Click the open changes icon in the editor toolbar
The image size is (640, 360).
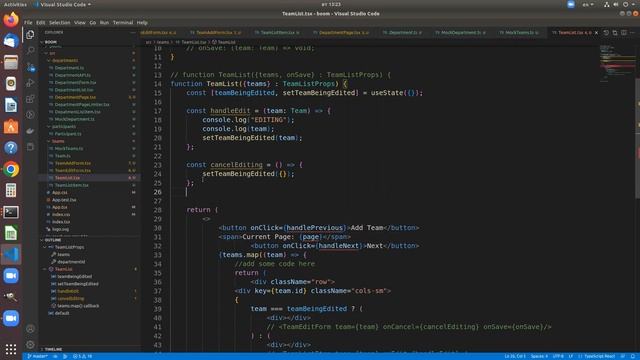point(615,32)
